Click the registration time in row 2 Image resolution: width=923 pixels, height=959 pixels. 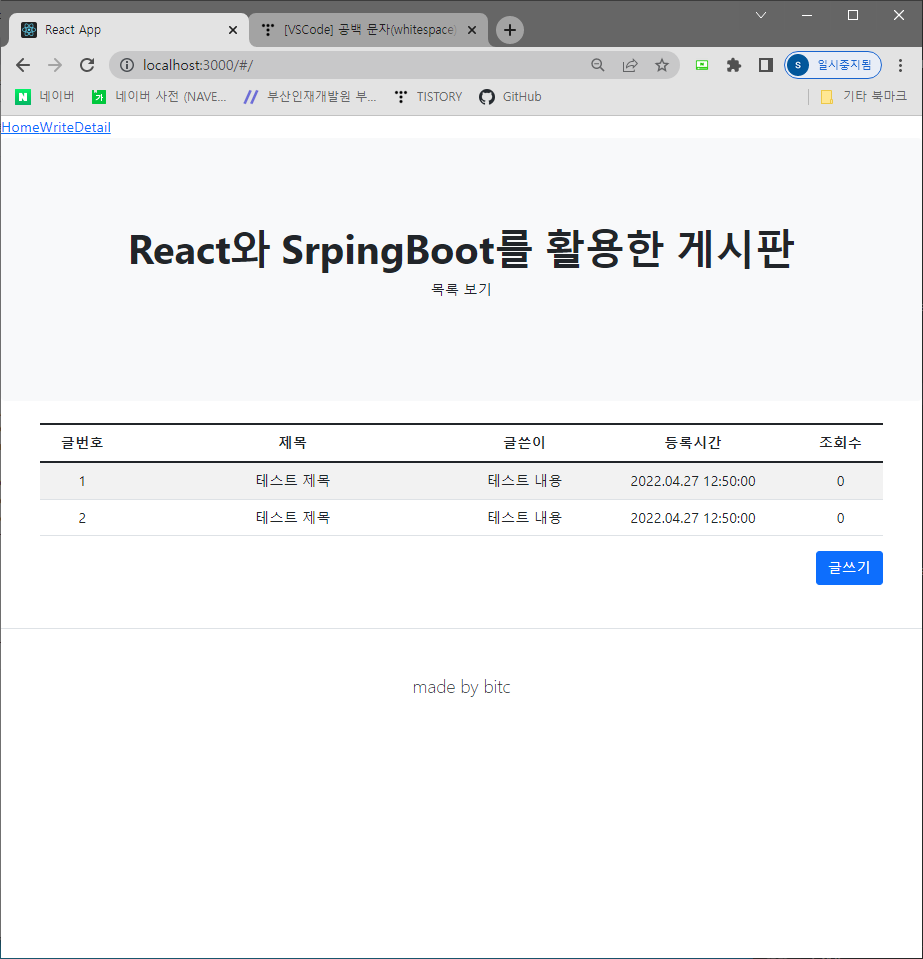692,518
